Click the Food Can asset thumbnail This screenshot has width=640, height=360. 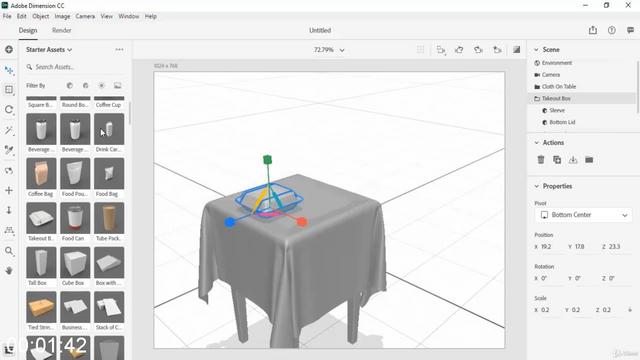(x=75, y=218)
